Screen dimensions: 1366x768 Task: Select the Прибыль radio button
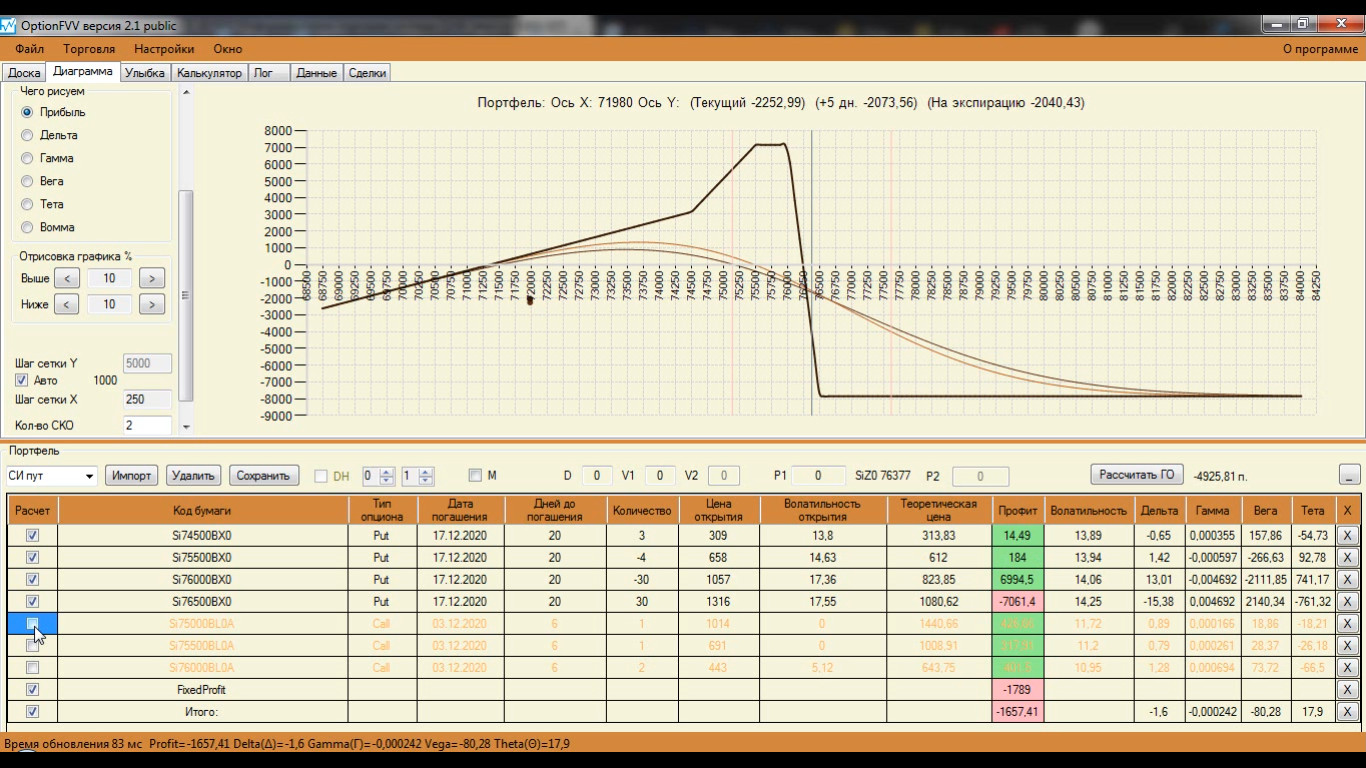[x=27, y=112]
